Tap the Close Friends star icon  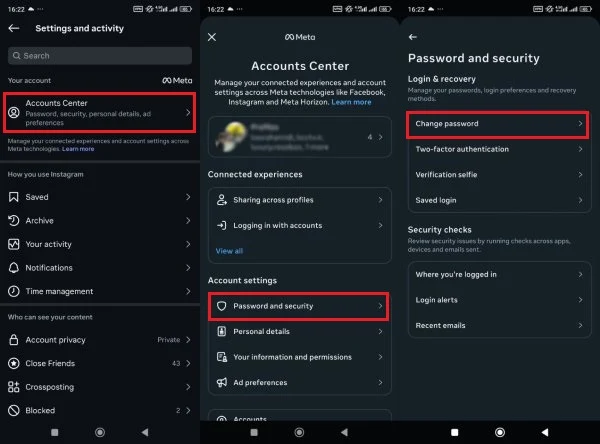(x=13, y=363)
